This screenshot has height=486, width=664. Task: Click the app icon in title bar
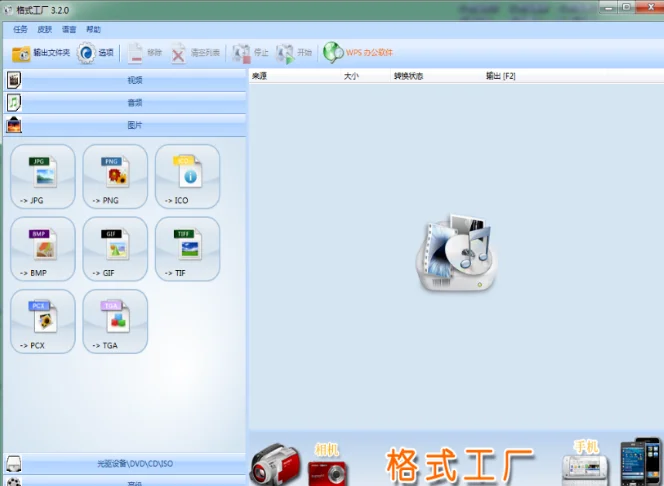click(8, 10)
